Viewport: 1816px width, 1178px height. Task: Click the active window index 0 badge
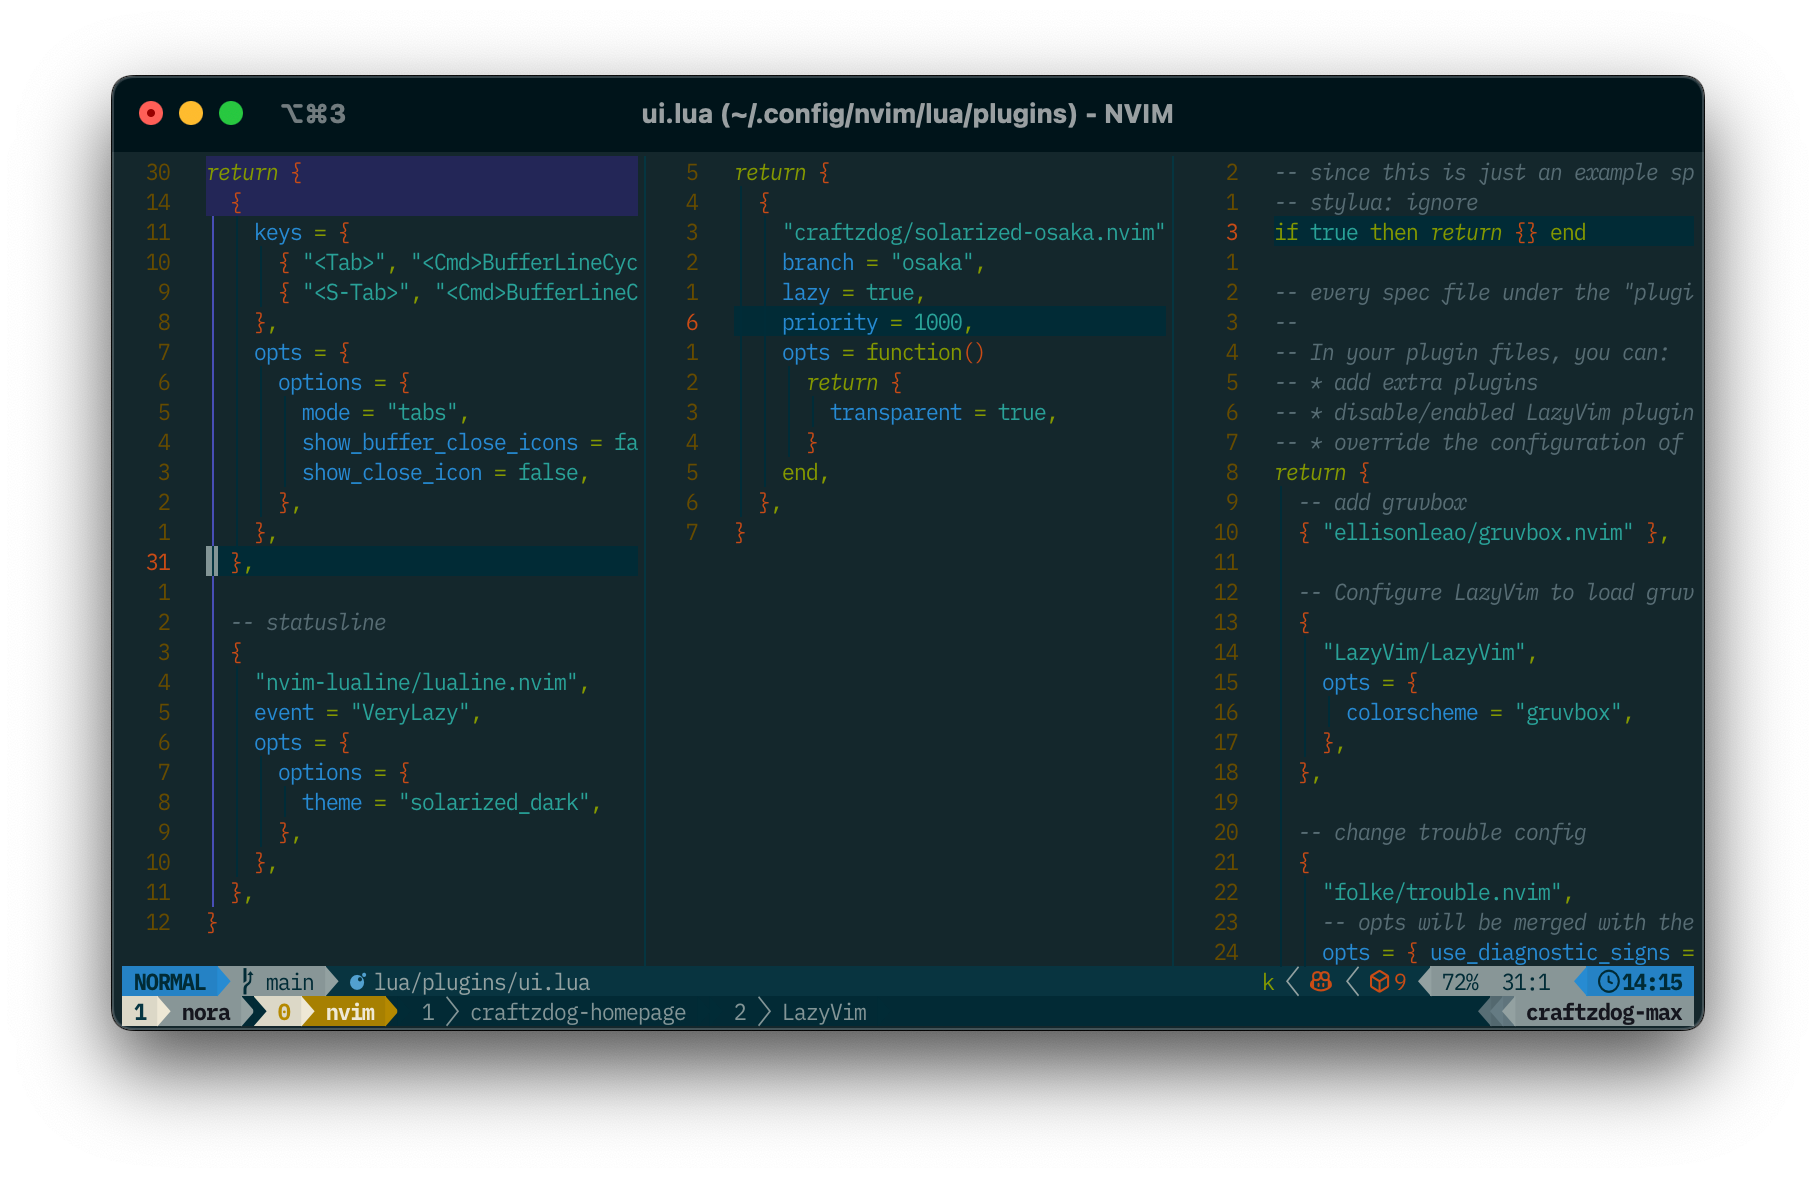coord(284,1012)
